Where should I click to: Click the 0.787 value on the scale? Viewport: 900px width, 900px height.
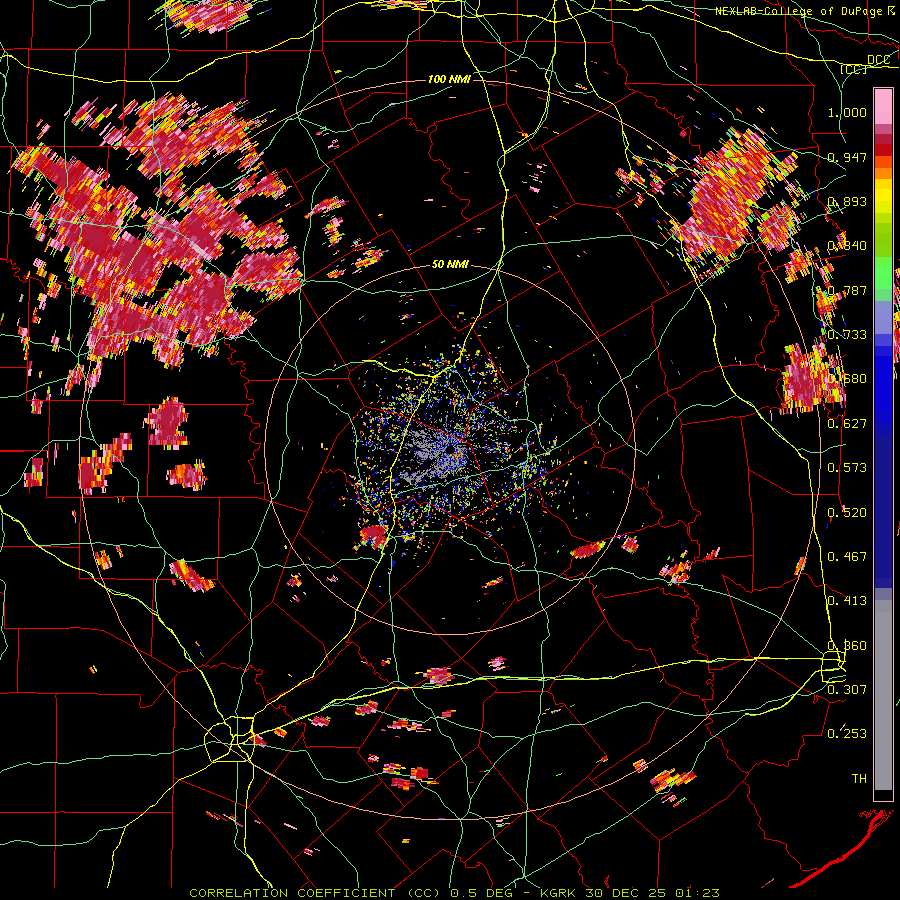coord(847,290)
